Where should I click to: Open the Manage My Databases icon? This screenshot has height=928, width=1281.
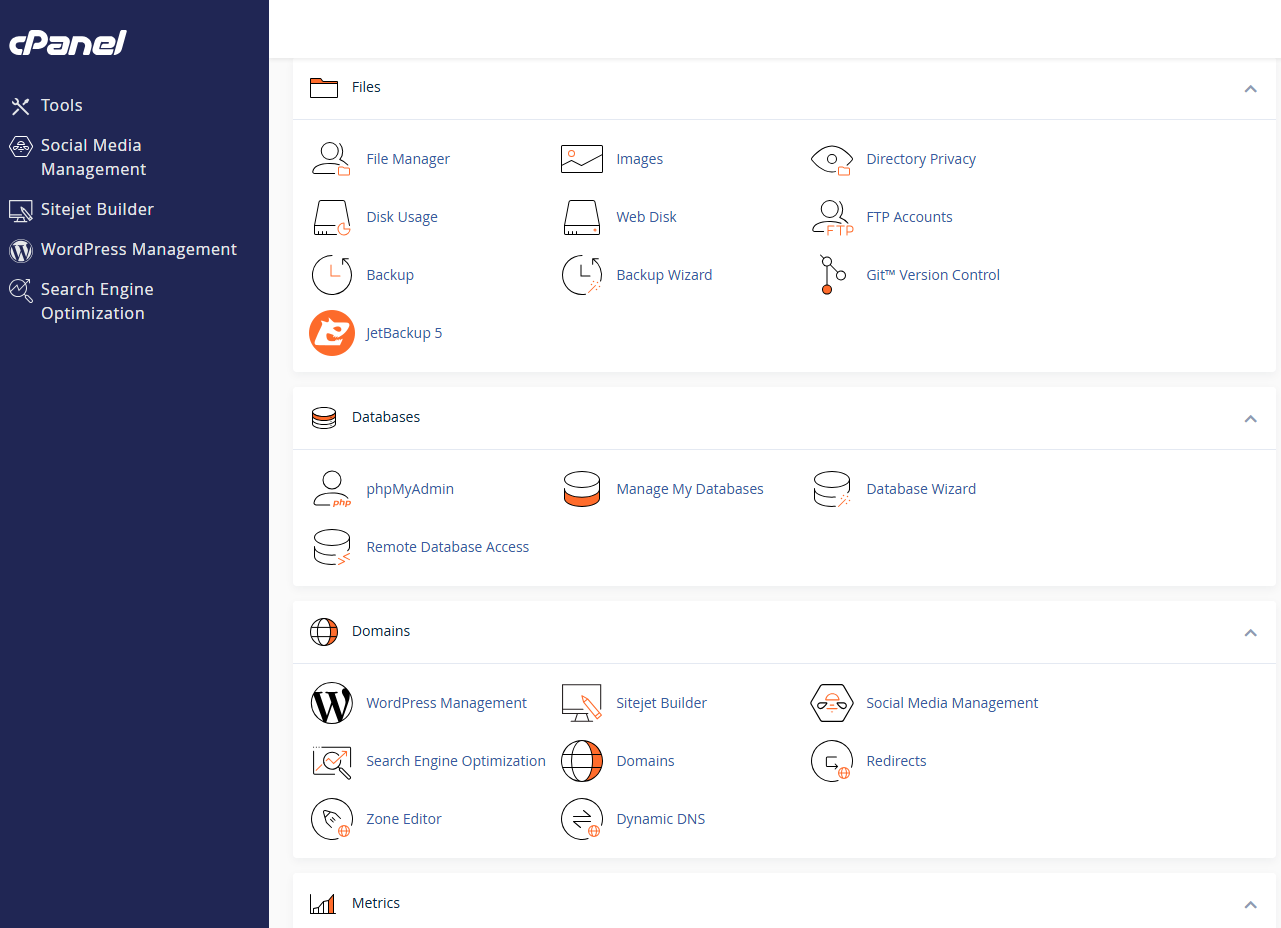click(581, 489)
